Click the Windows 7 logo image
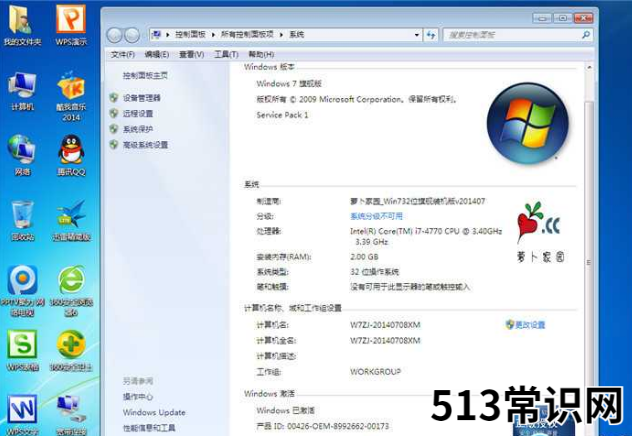Viewport: 632px width, 436px height. tap(528, 123)
